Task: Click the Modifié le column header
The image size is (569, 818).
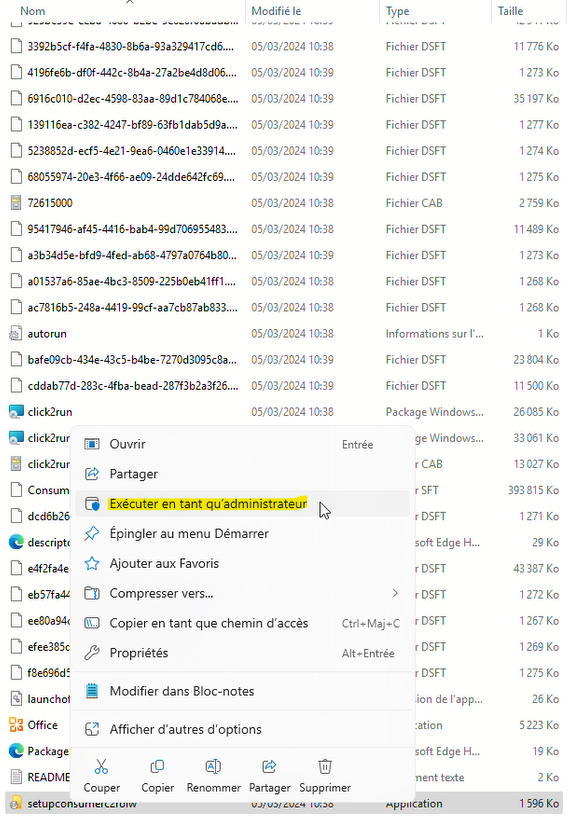Action: pyautogui.click(x=276, y=11)
